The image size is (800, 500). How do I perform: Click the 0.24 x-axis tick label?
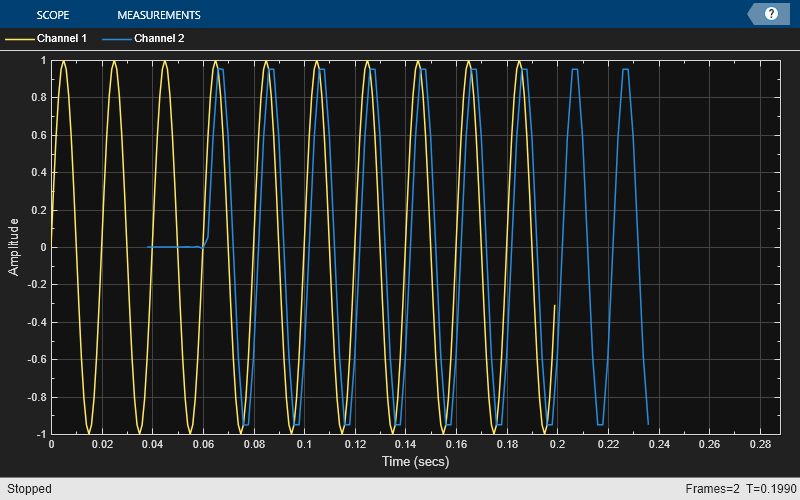(659, 444)
